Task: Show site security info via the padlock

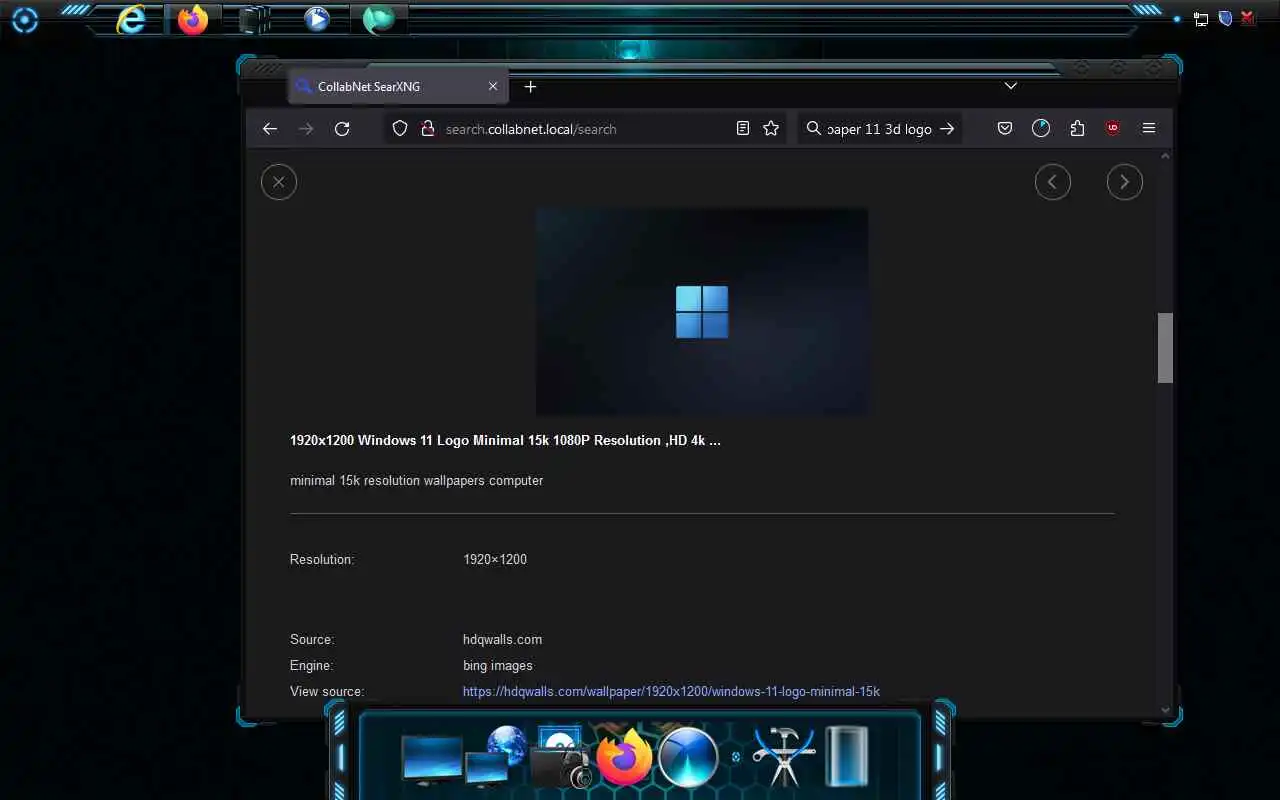Action: [x=427, y=129]
